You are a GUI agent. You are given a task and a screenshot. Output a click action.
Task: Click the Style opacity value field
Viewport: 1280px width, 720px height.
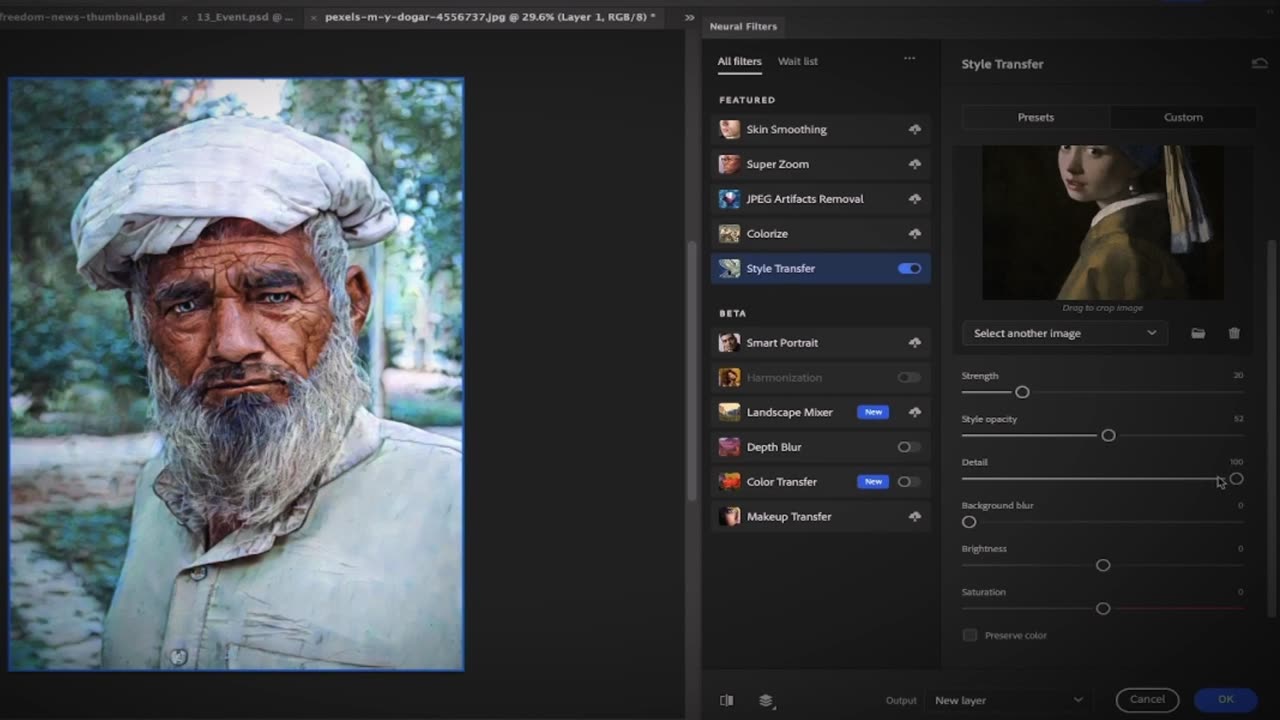click(1238, 419)
